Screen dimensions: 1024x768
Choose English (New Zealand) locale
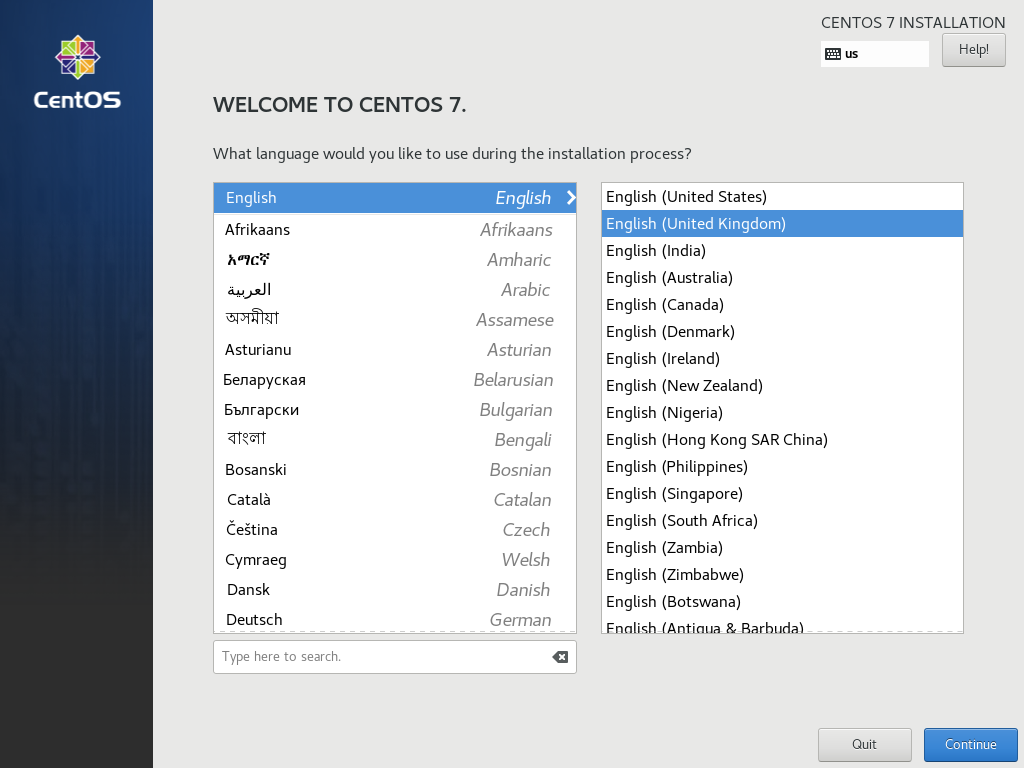tap(782, 385)
